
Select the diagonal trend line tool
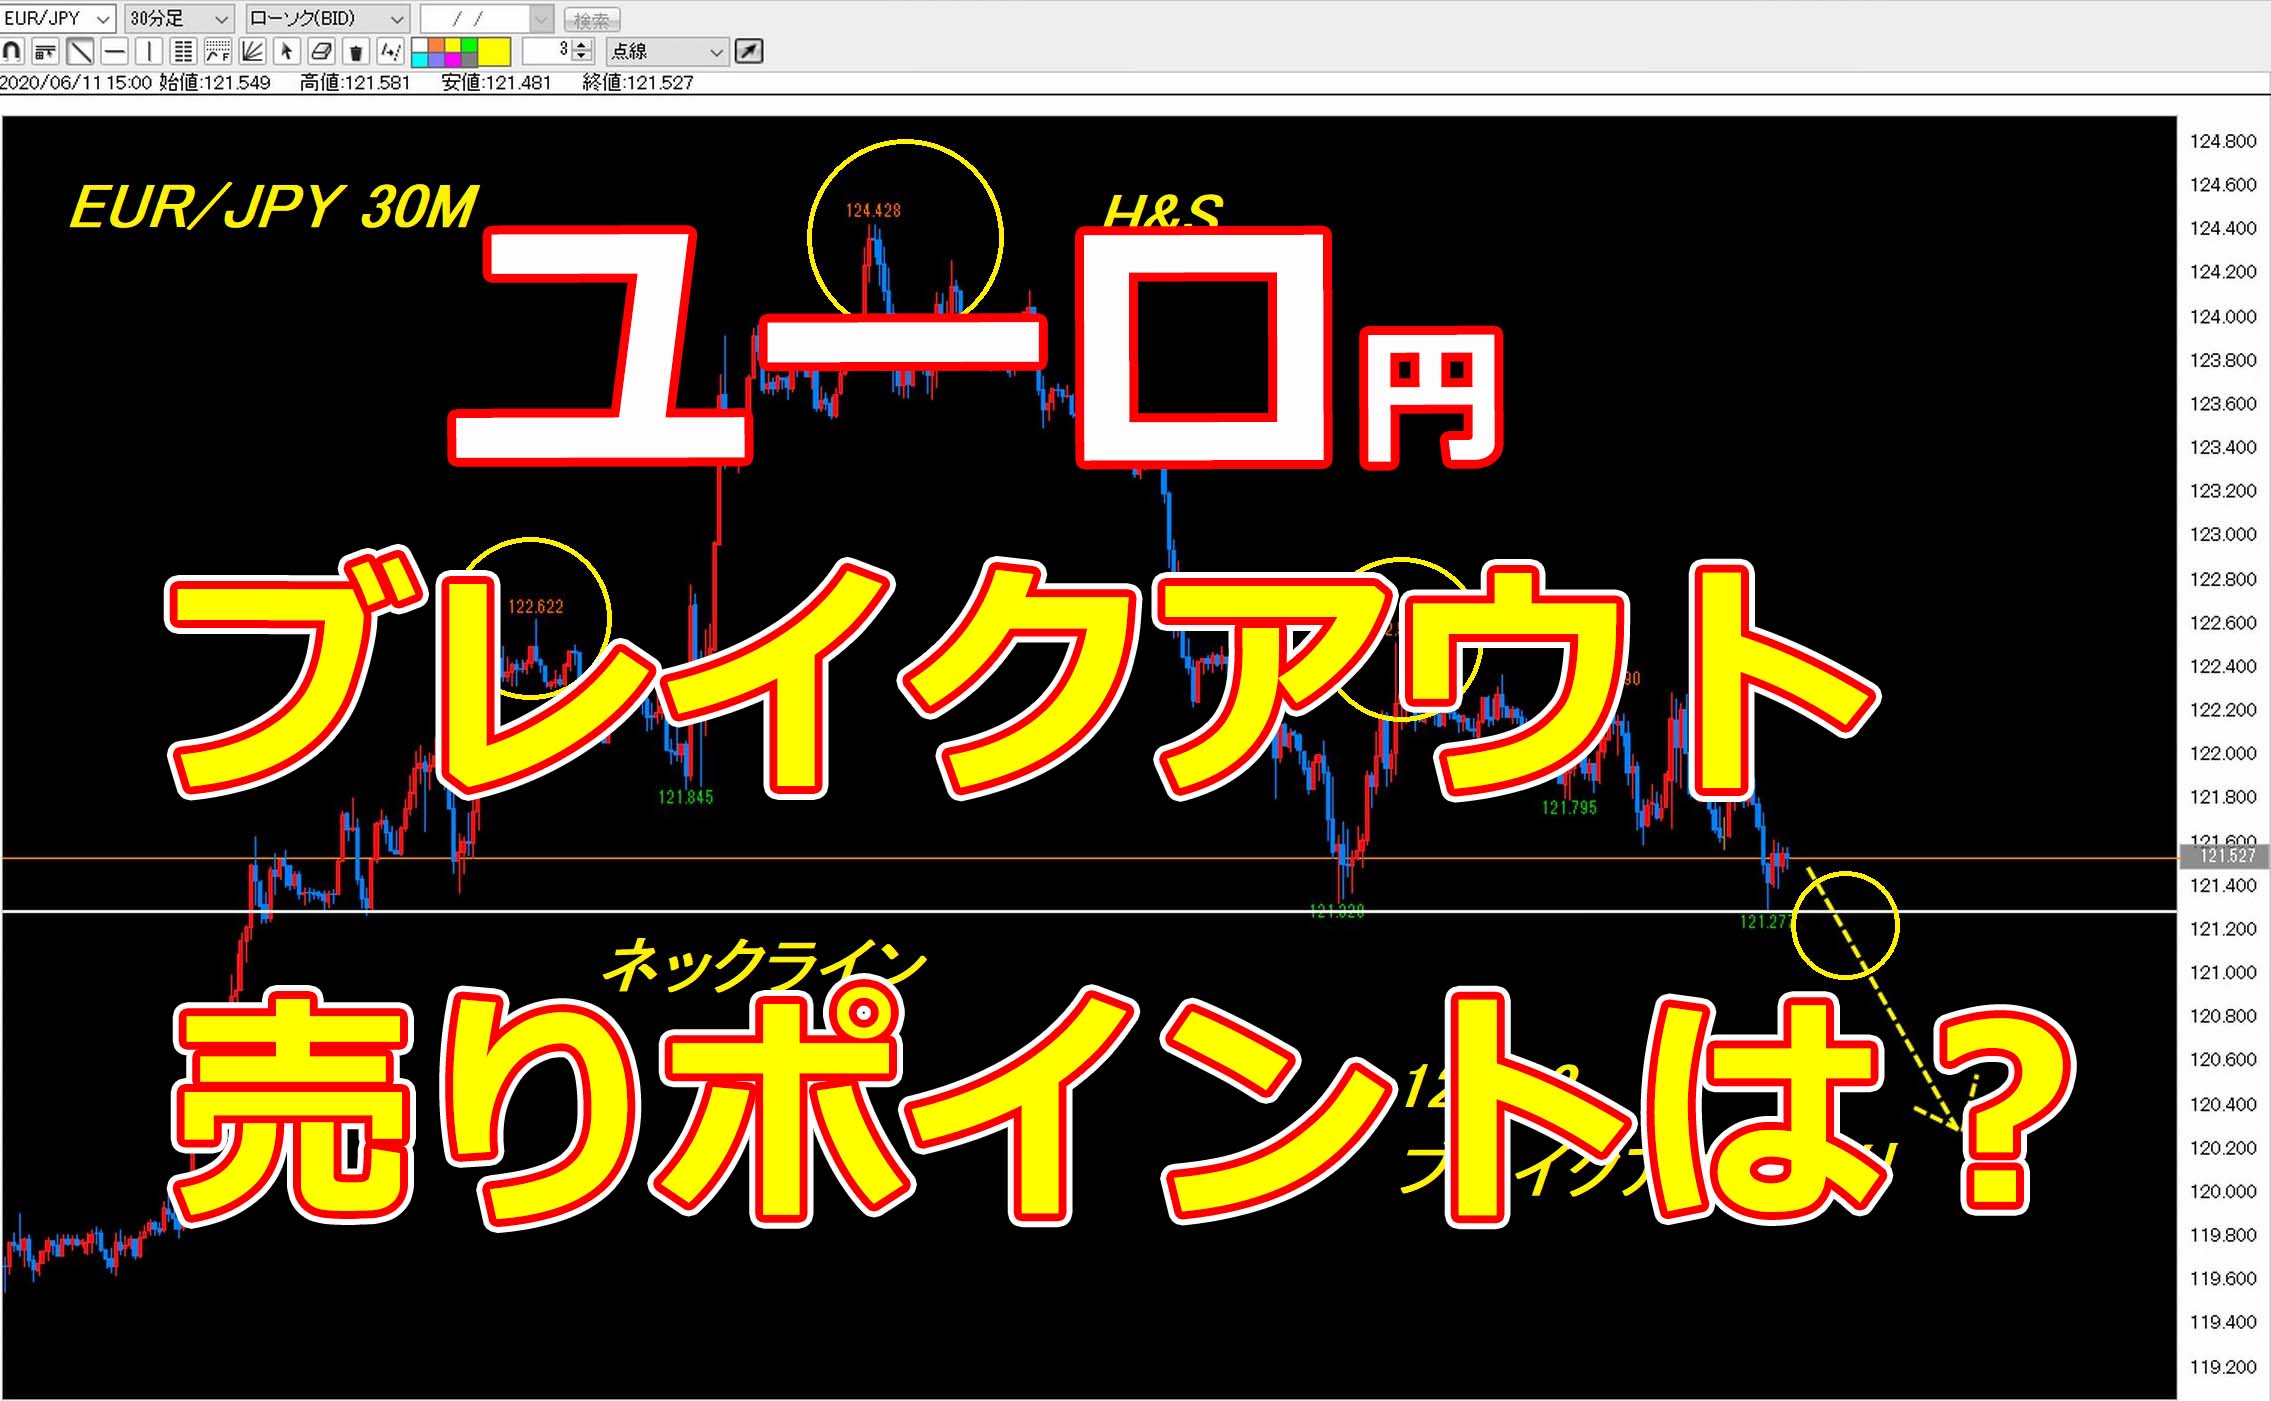point(80,51)
